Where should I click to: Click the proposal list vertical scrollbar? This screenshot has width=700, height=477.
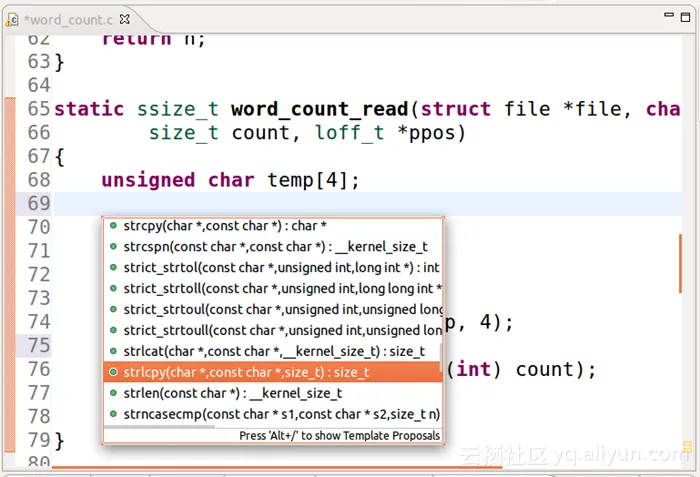pos(440,355)
